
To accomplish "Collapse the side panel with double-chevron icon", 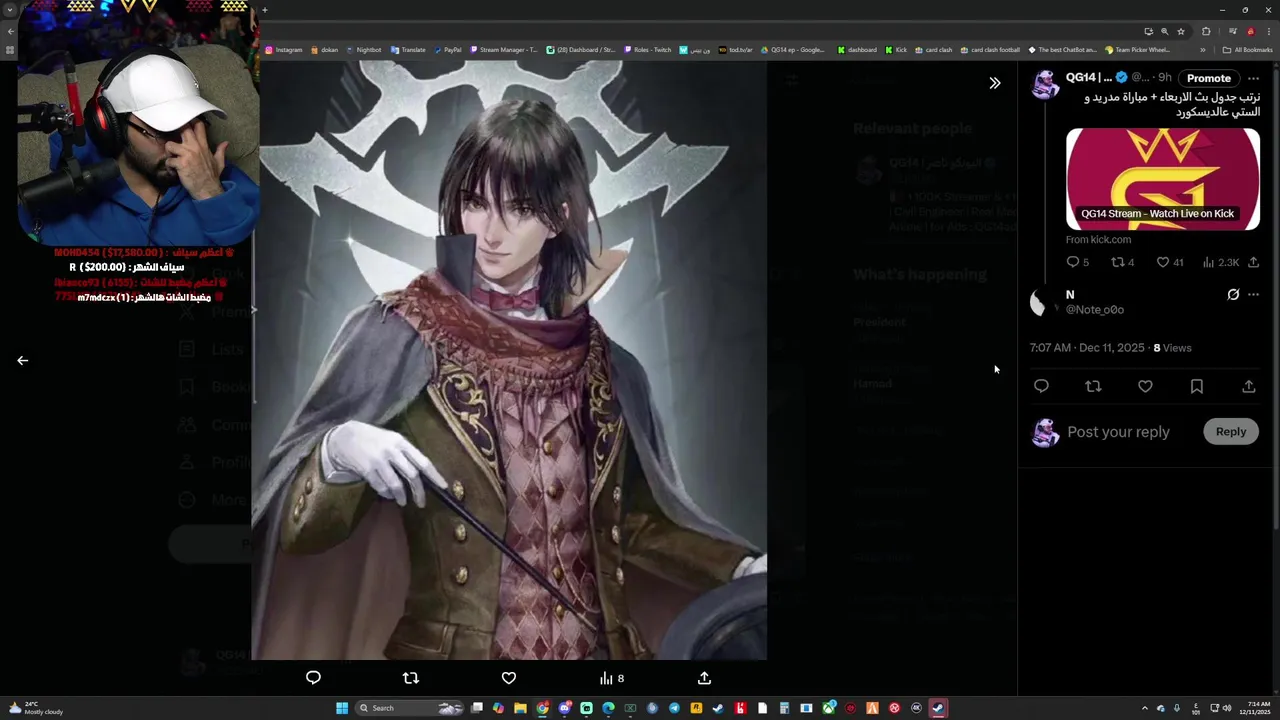I will [x=994, y=83].
